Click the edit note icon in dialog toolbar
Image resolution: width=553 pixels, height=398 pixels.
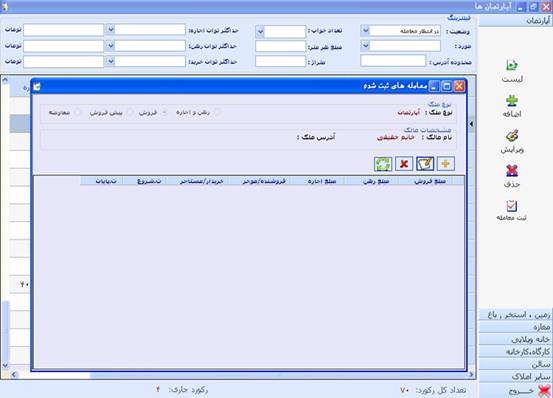(425, 164)
